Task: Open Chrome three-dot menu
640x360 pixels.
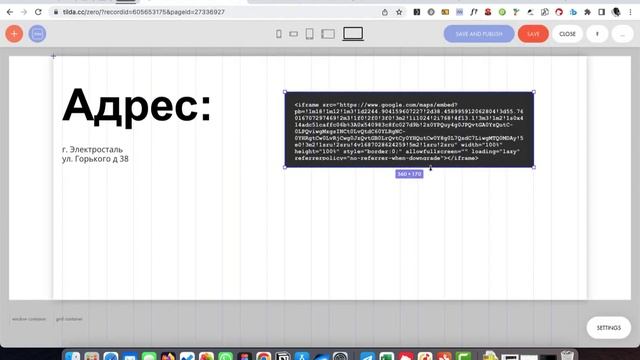Action: coord(631,12)
